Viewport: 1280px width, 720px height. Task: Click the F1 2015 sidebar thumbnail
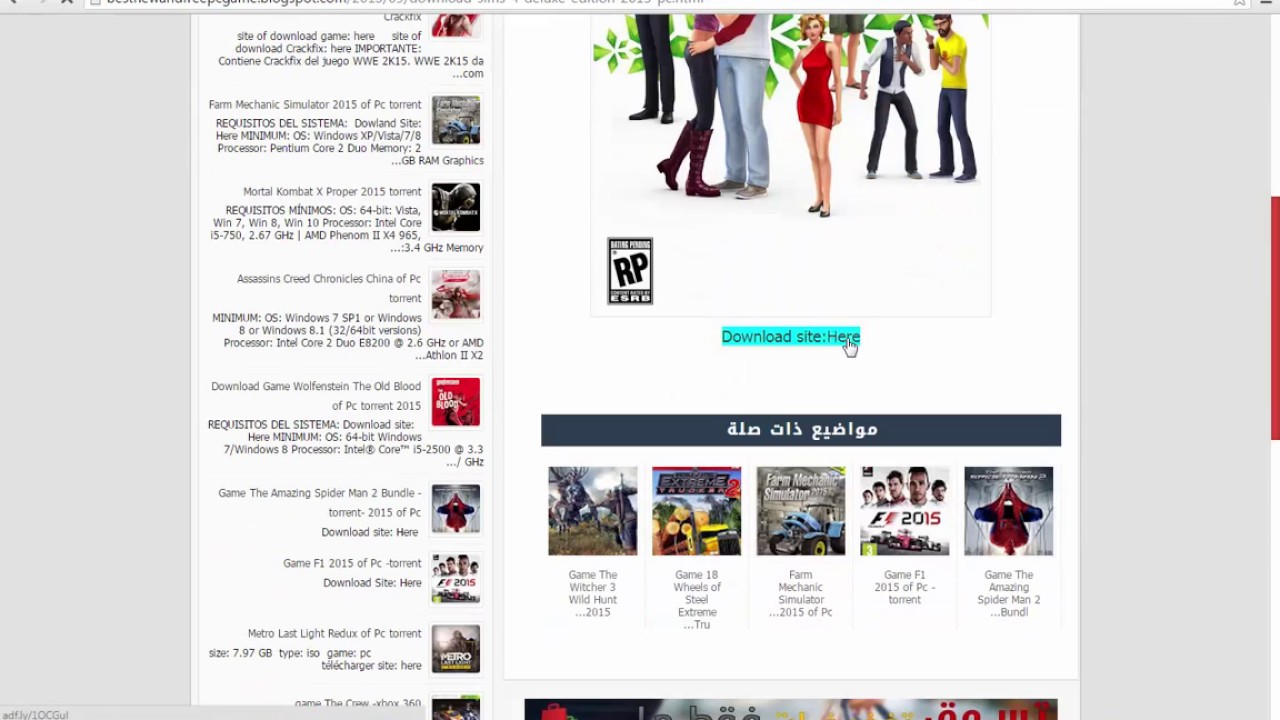tap(456, 579)
